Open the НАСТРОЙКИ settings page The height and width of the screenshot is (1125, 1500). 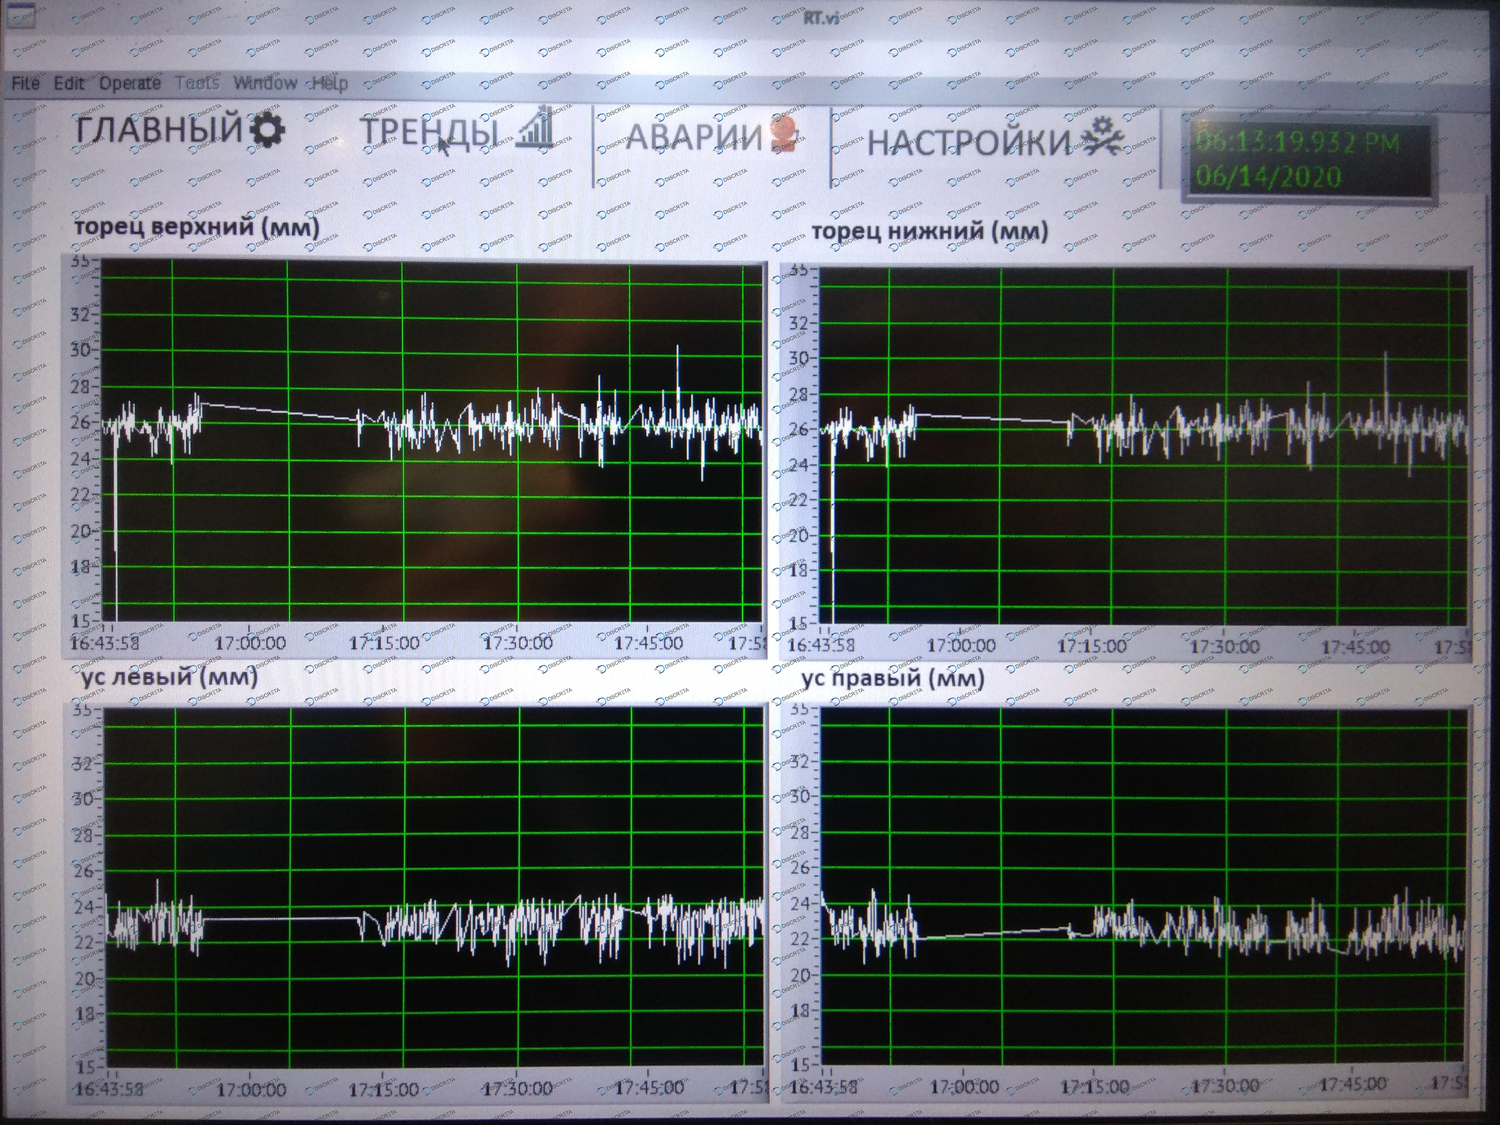968,143
